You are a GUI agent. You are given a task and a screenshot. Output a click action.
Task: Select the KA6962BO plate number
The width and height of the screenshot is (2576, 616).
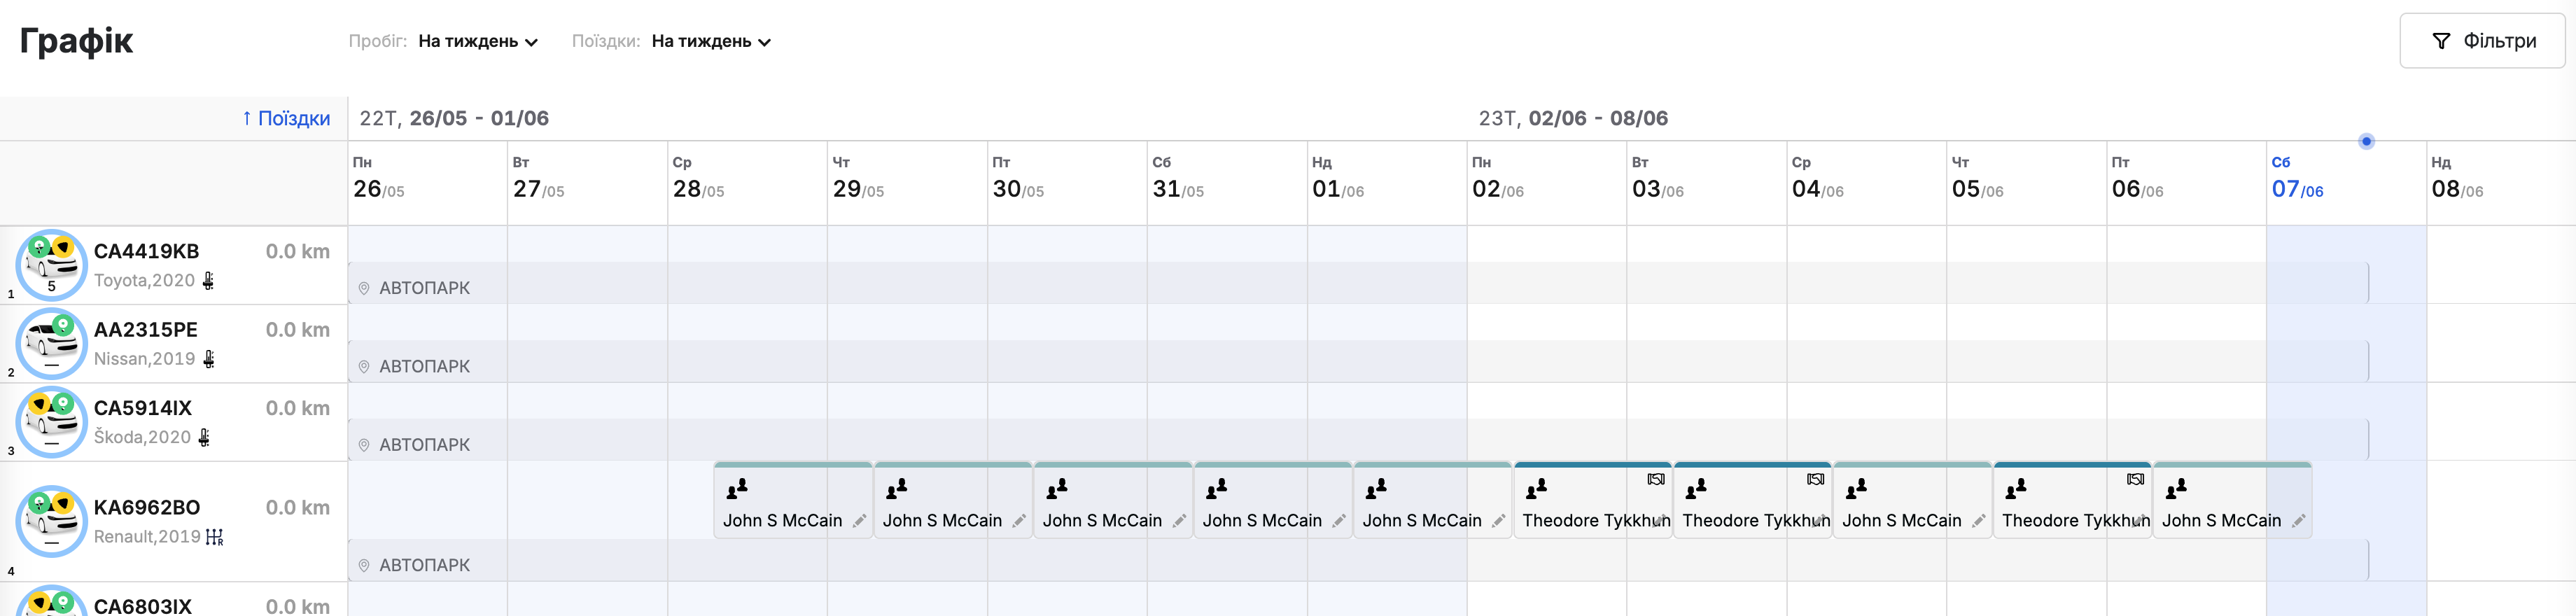coord(147,507)
